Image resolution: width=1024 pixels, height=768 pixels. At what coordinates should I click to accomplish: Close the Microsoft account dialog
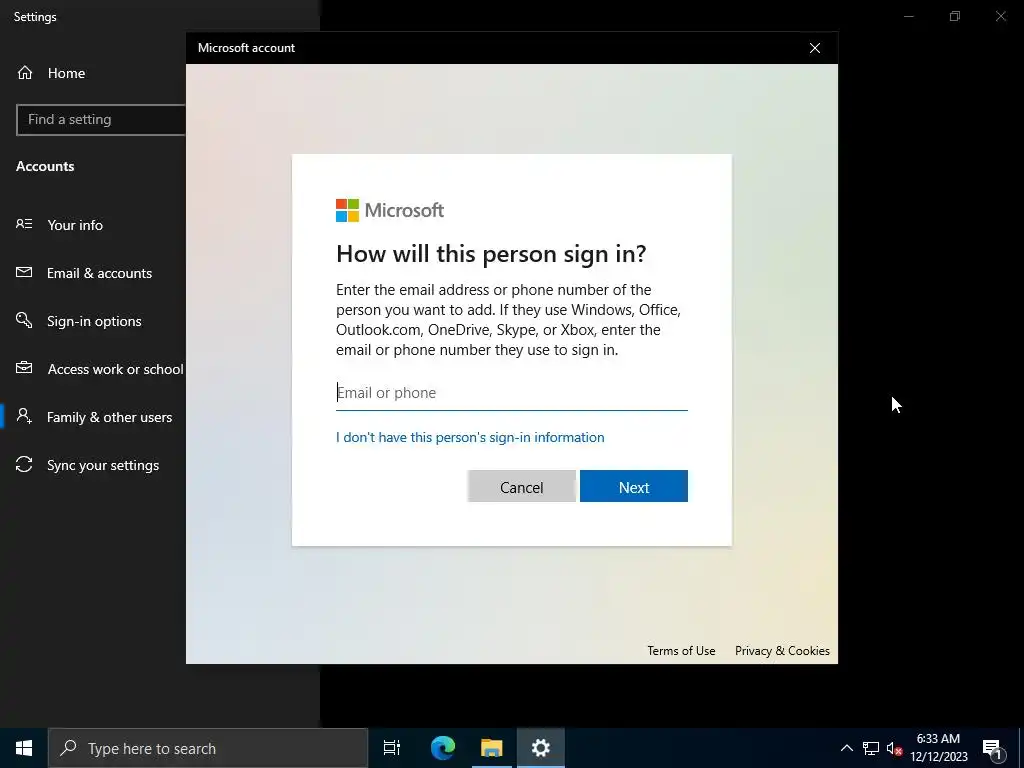point(814,48)
